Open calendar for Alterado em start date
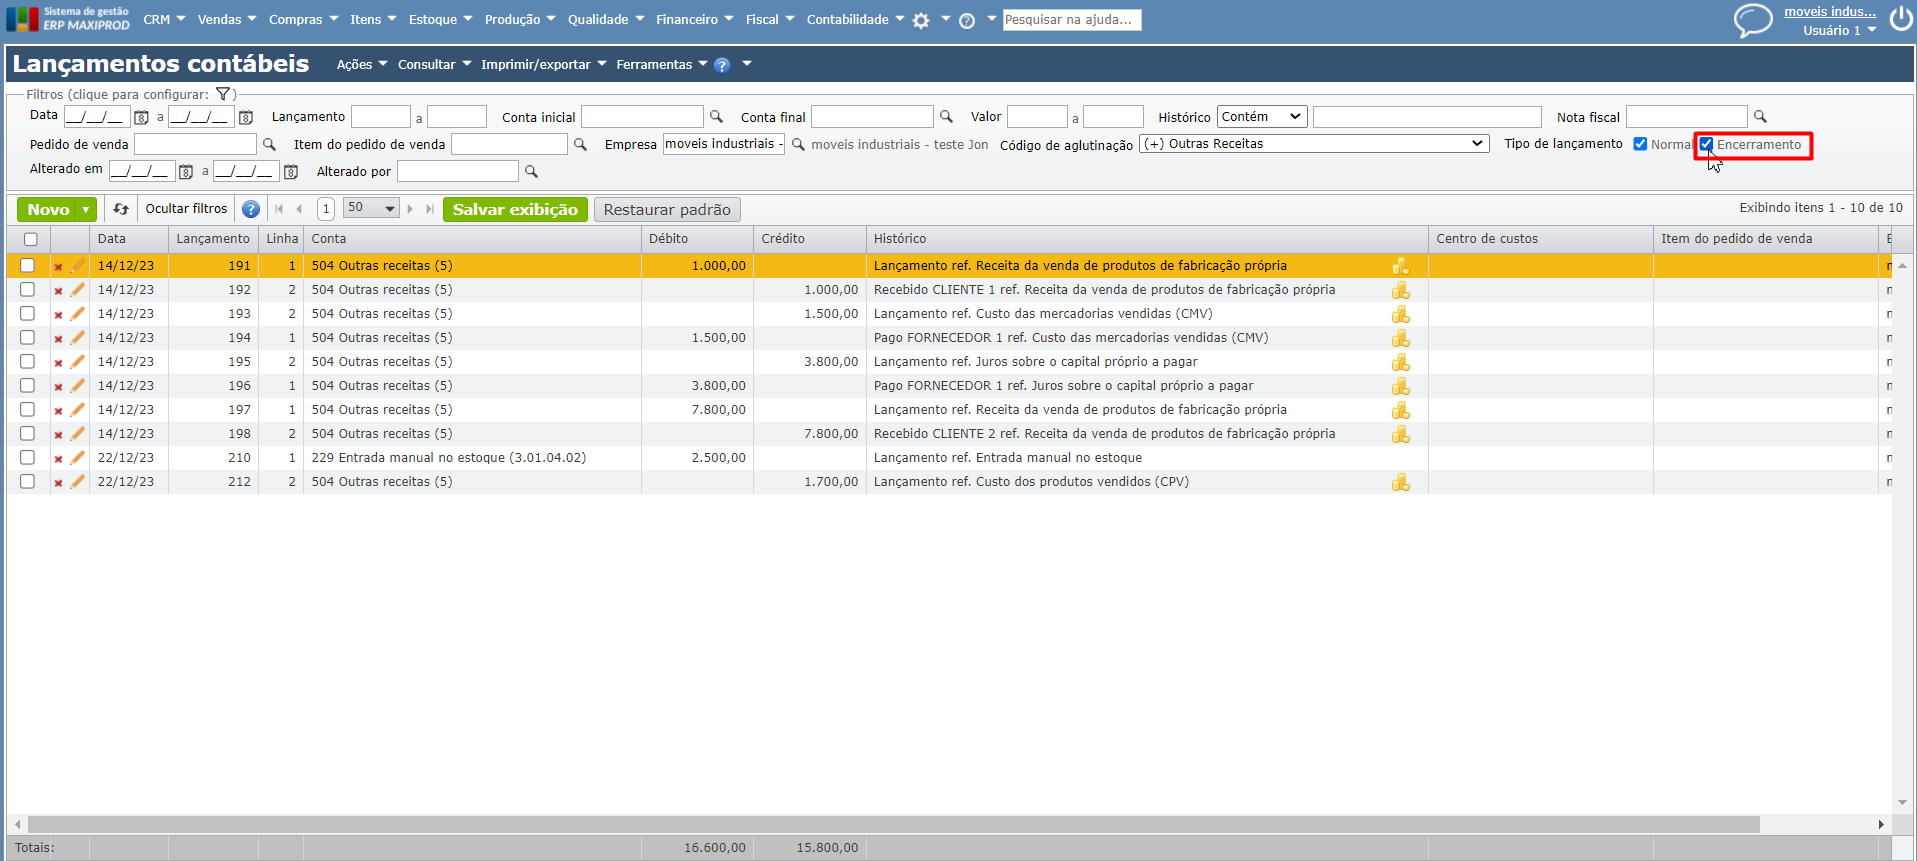 coord(186,172)
